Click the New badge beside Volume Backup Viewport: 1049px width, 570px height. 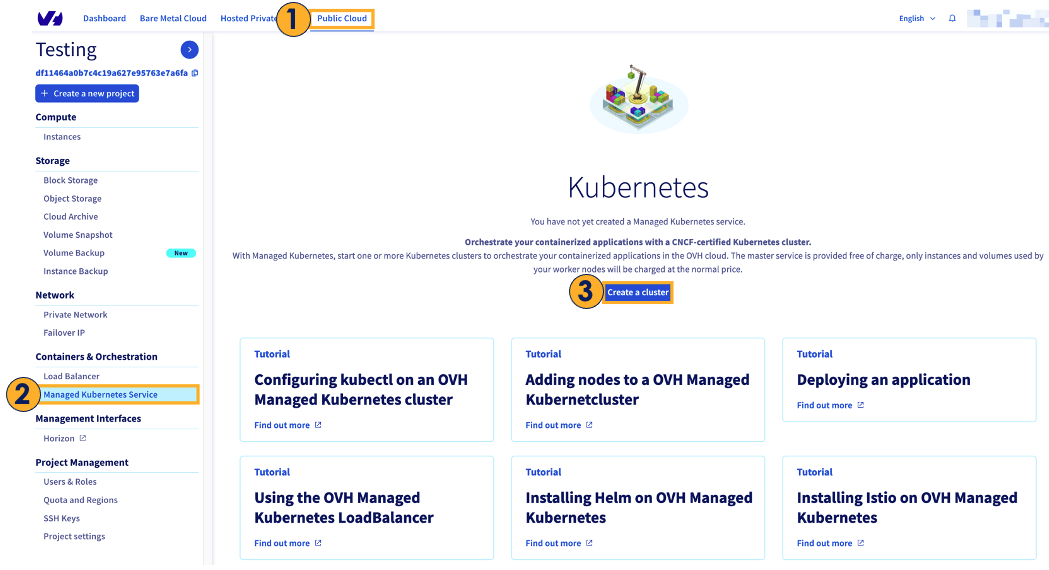click(181, 253)
